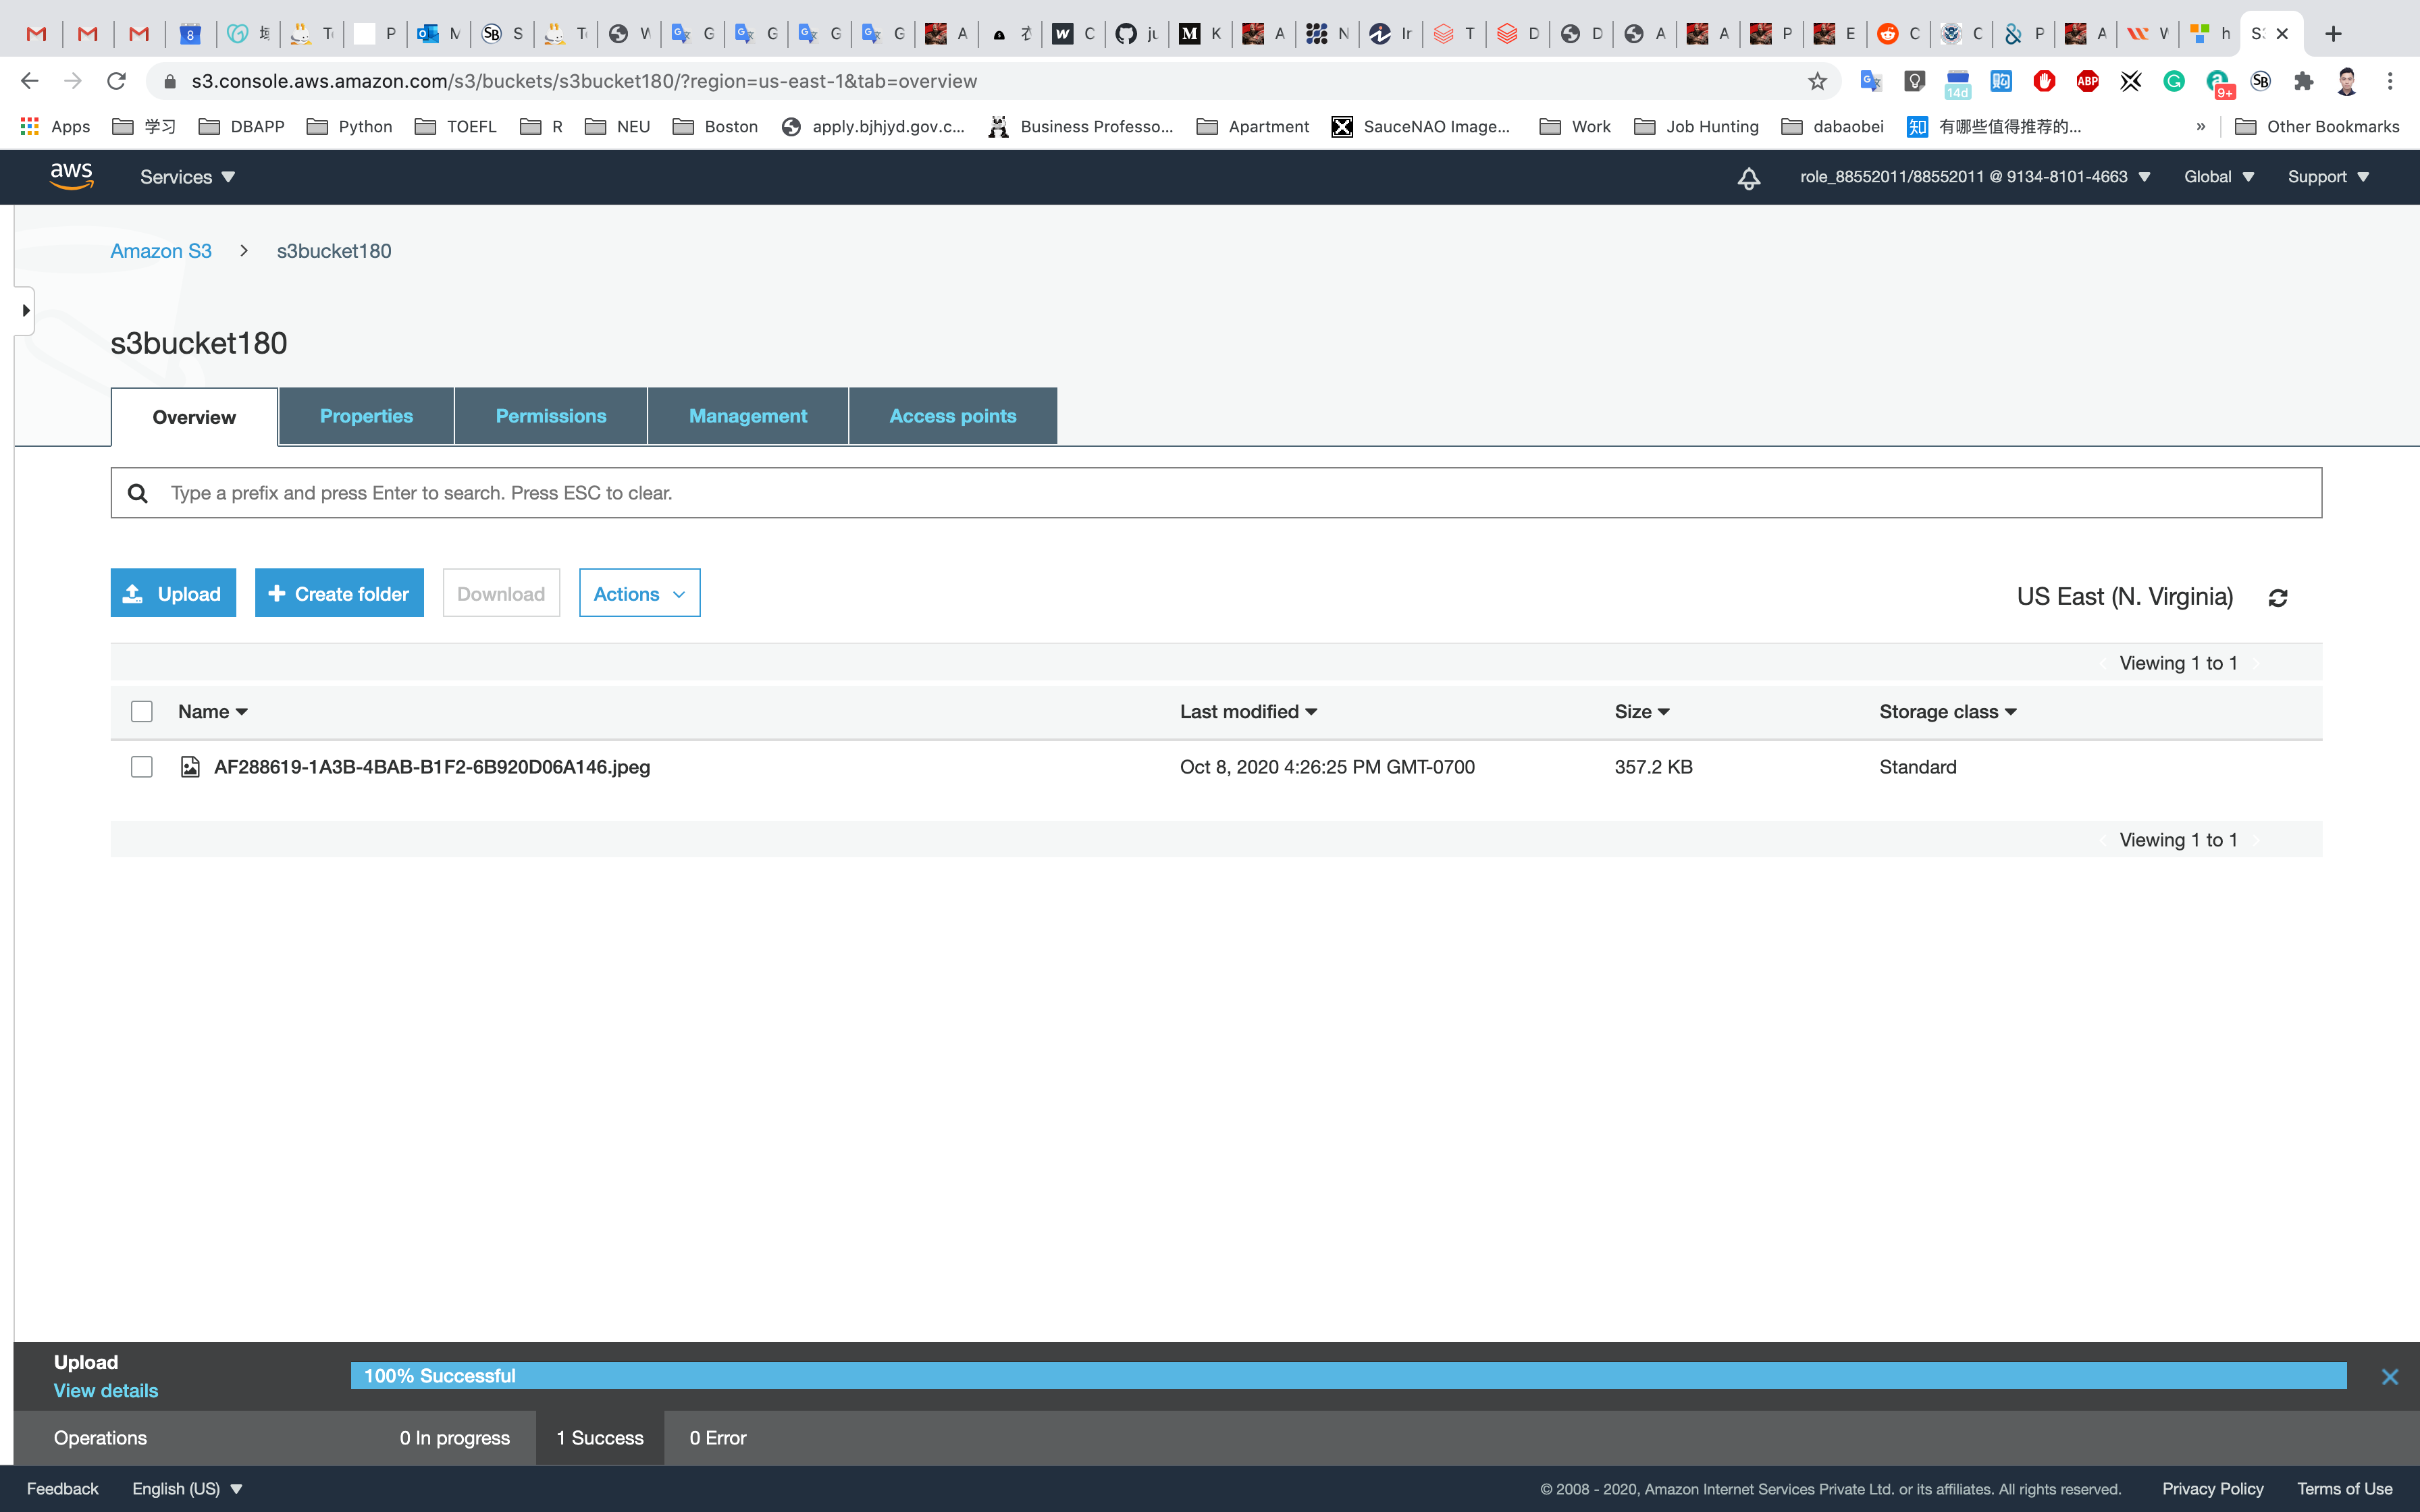Check the AF288619 jpeg file checkbox
This screenshot has height=1512, width=2420.
coord(142,767)
